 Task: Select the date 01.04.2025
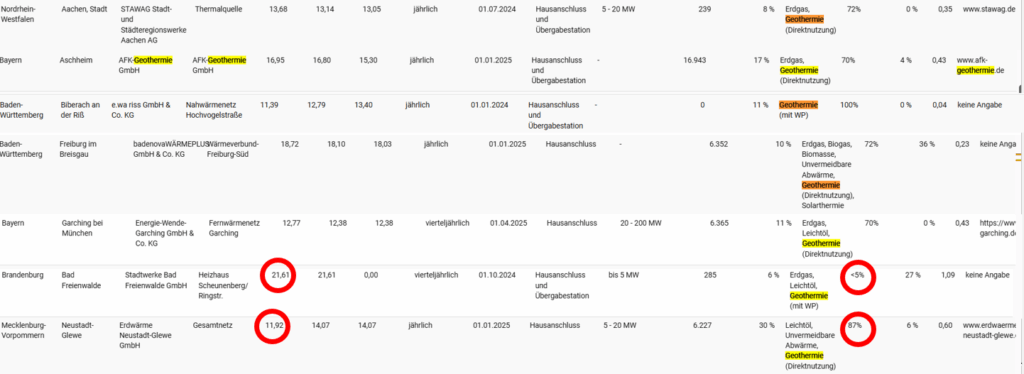coord(508,223)
